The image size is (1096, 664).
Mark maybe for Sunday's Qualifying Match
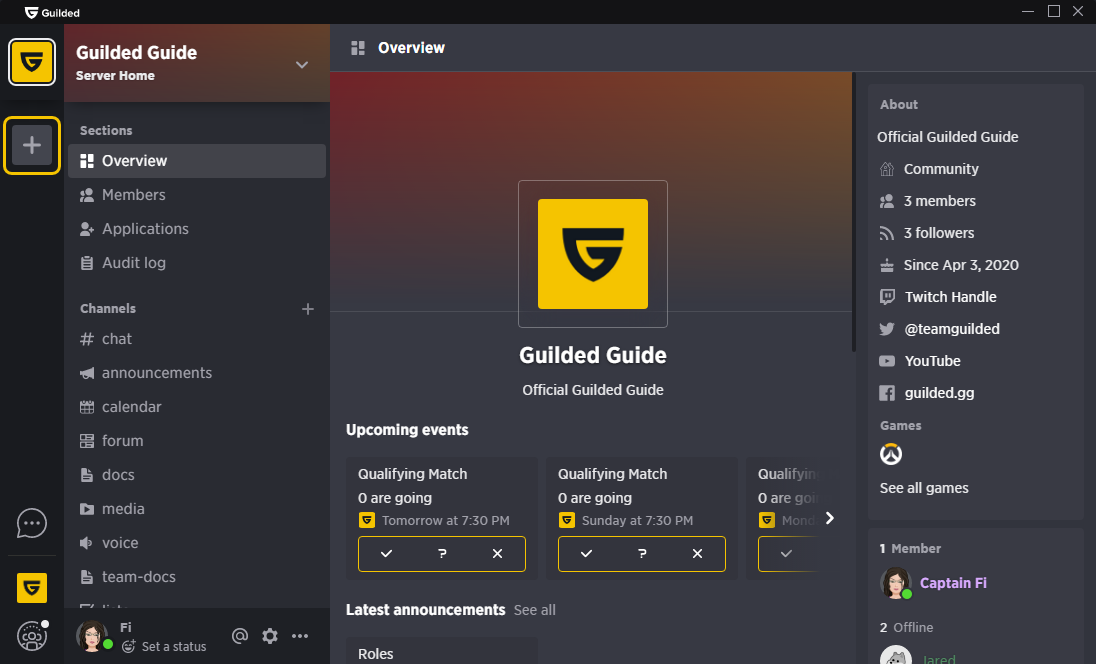(x=642, y=554)
